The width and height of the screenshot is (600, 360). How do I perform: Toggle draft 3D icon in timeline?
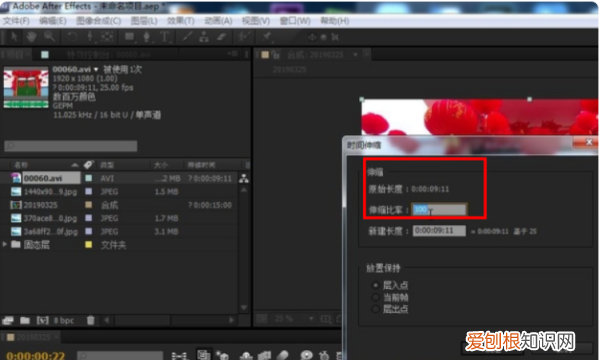222,355
